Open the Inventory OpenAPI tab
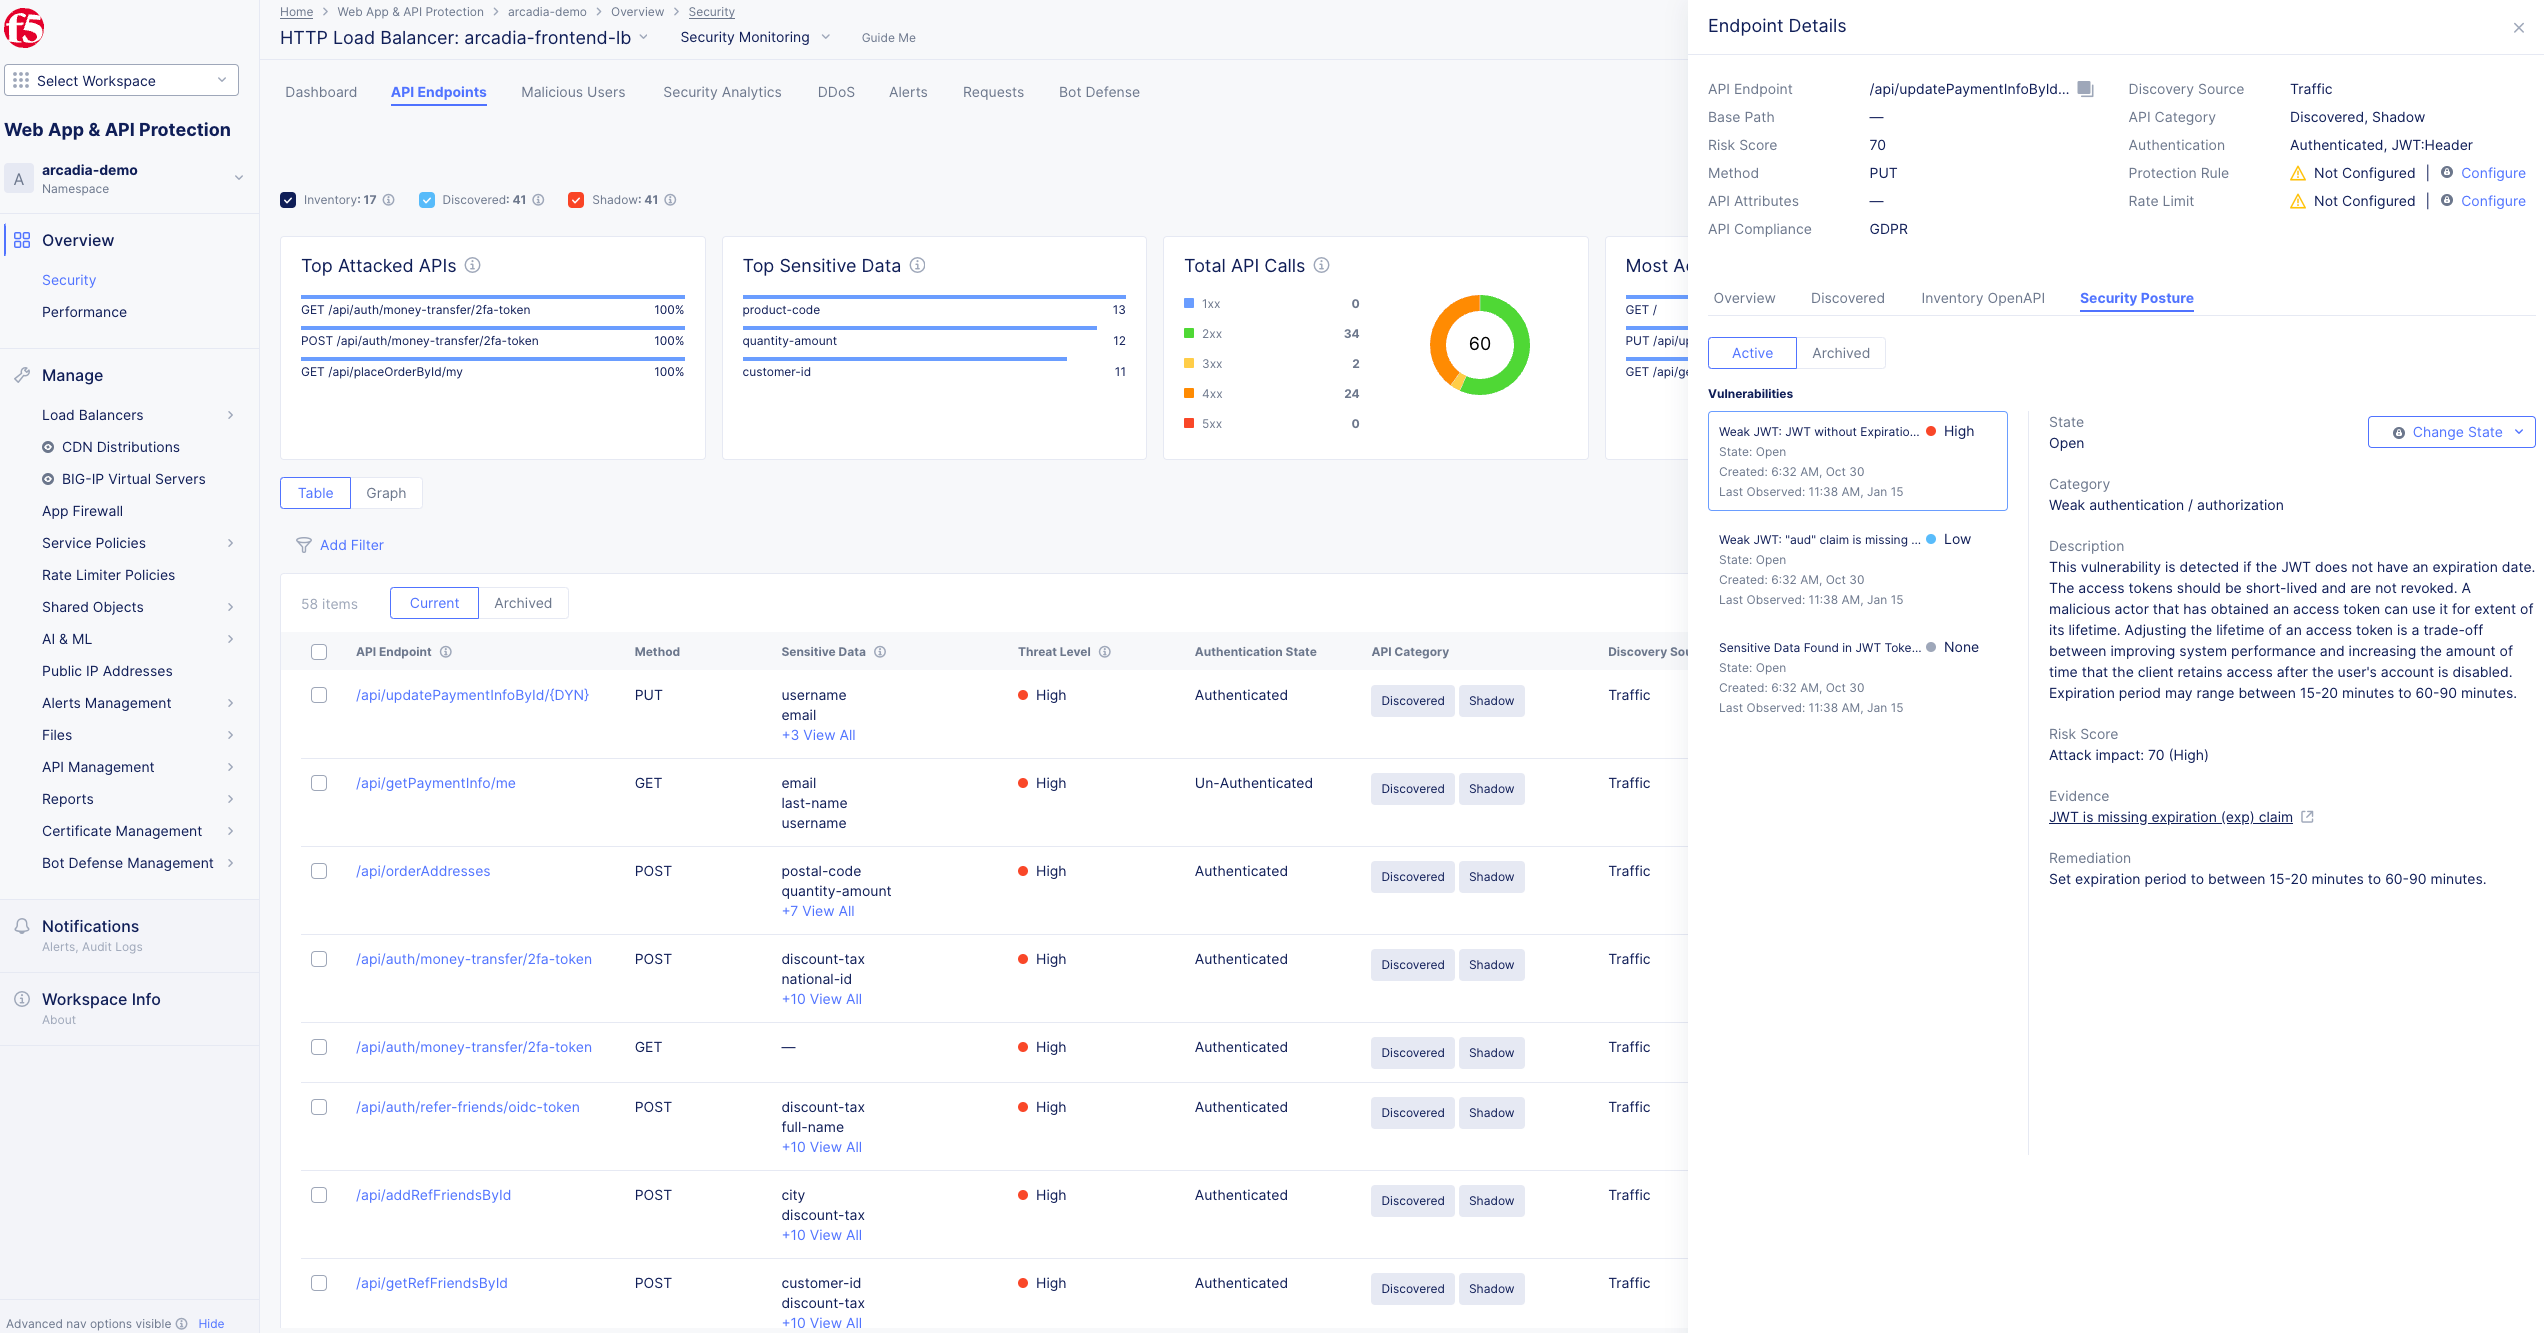The width and height of the screenshot is (2544, 1333). [x=1982, y=298]
